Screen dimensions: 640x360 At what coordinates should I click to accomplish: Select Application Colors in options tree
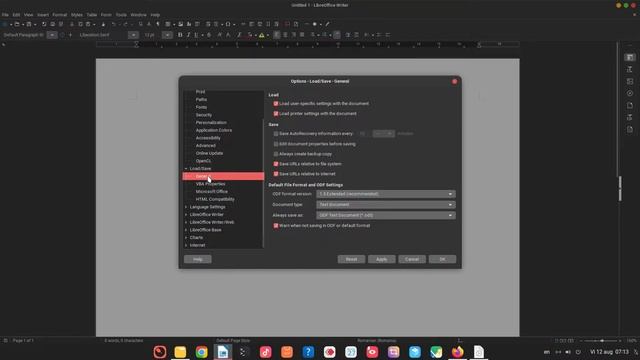pos(214,130)
